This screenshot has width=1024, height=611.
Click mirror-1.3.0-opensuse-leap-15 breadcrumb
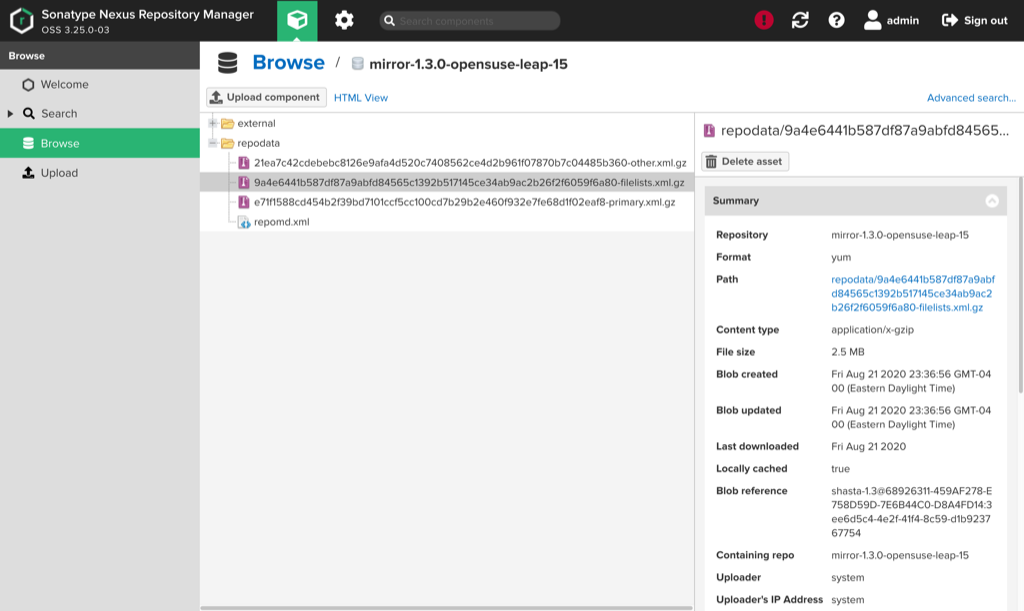(468, 64)
